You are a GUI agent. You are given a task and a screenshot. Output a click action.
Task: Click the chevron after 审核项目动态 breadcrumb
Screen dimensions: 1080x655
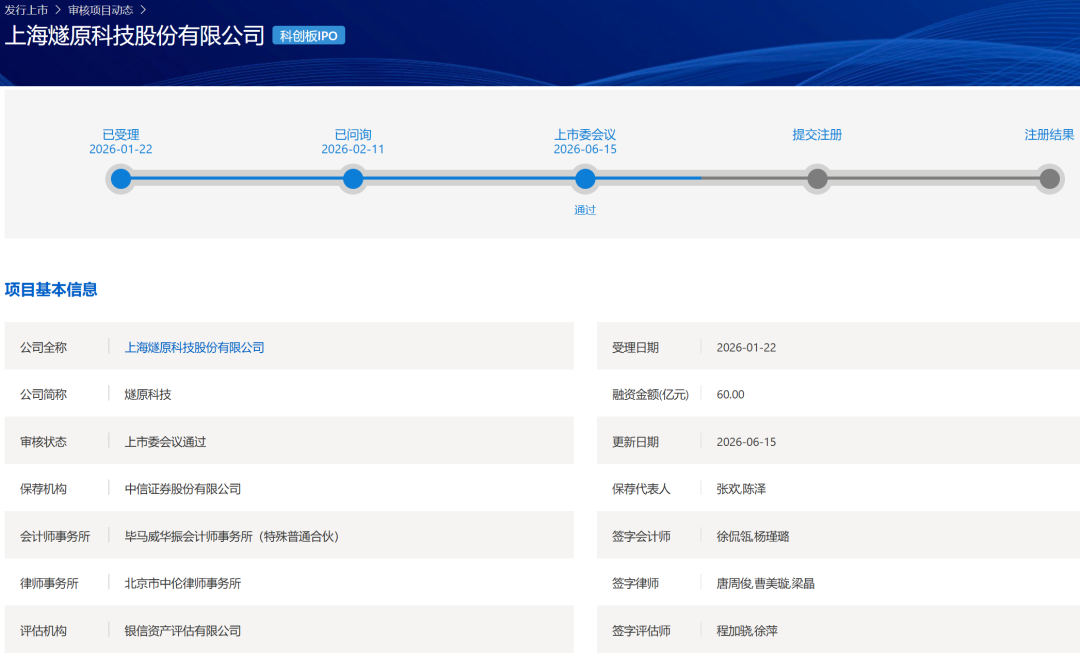click(x=143, y=10)
